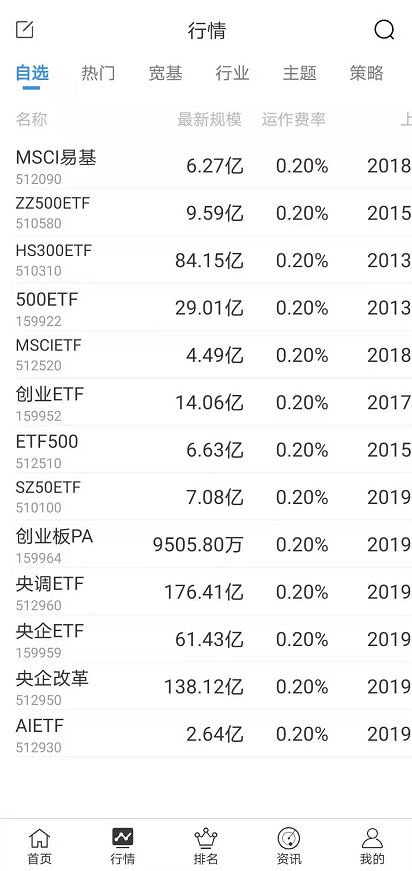Switch to the 热门 tab
412x871 pixels.
tap(98, 73)
